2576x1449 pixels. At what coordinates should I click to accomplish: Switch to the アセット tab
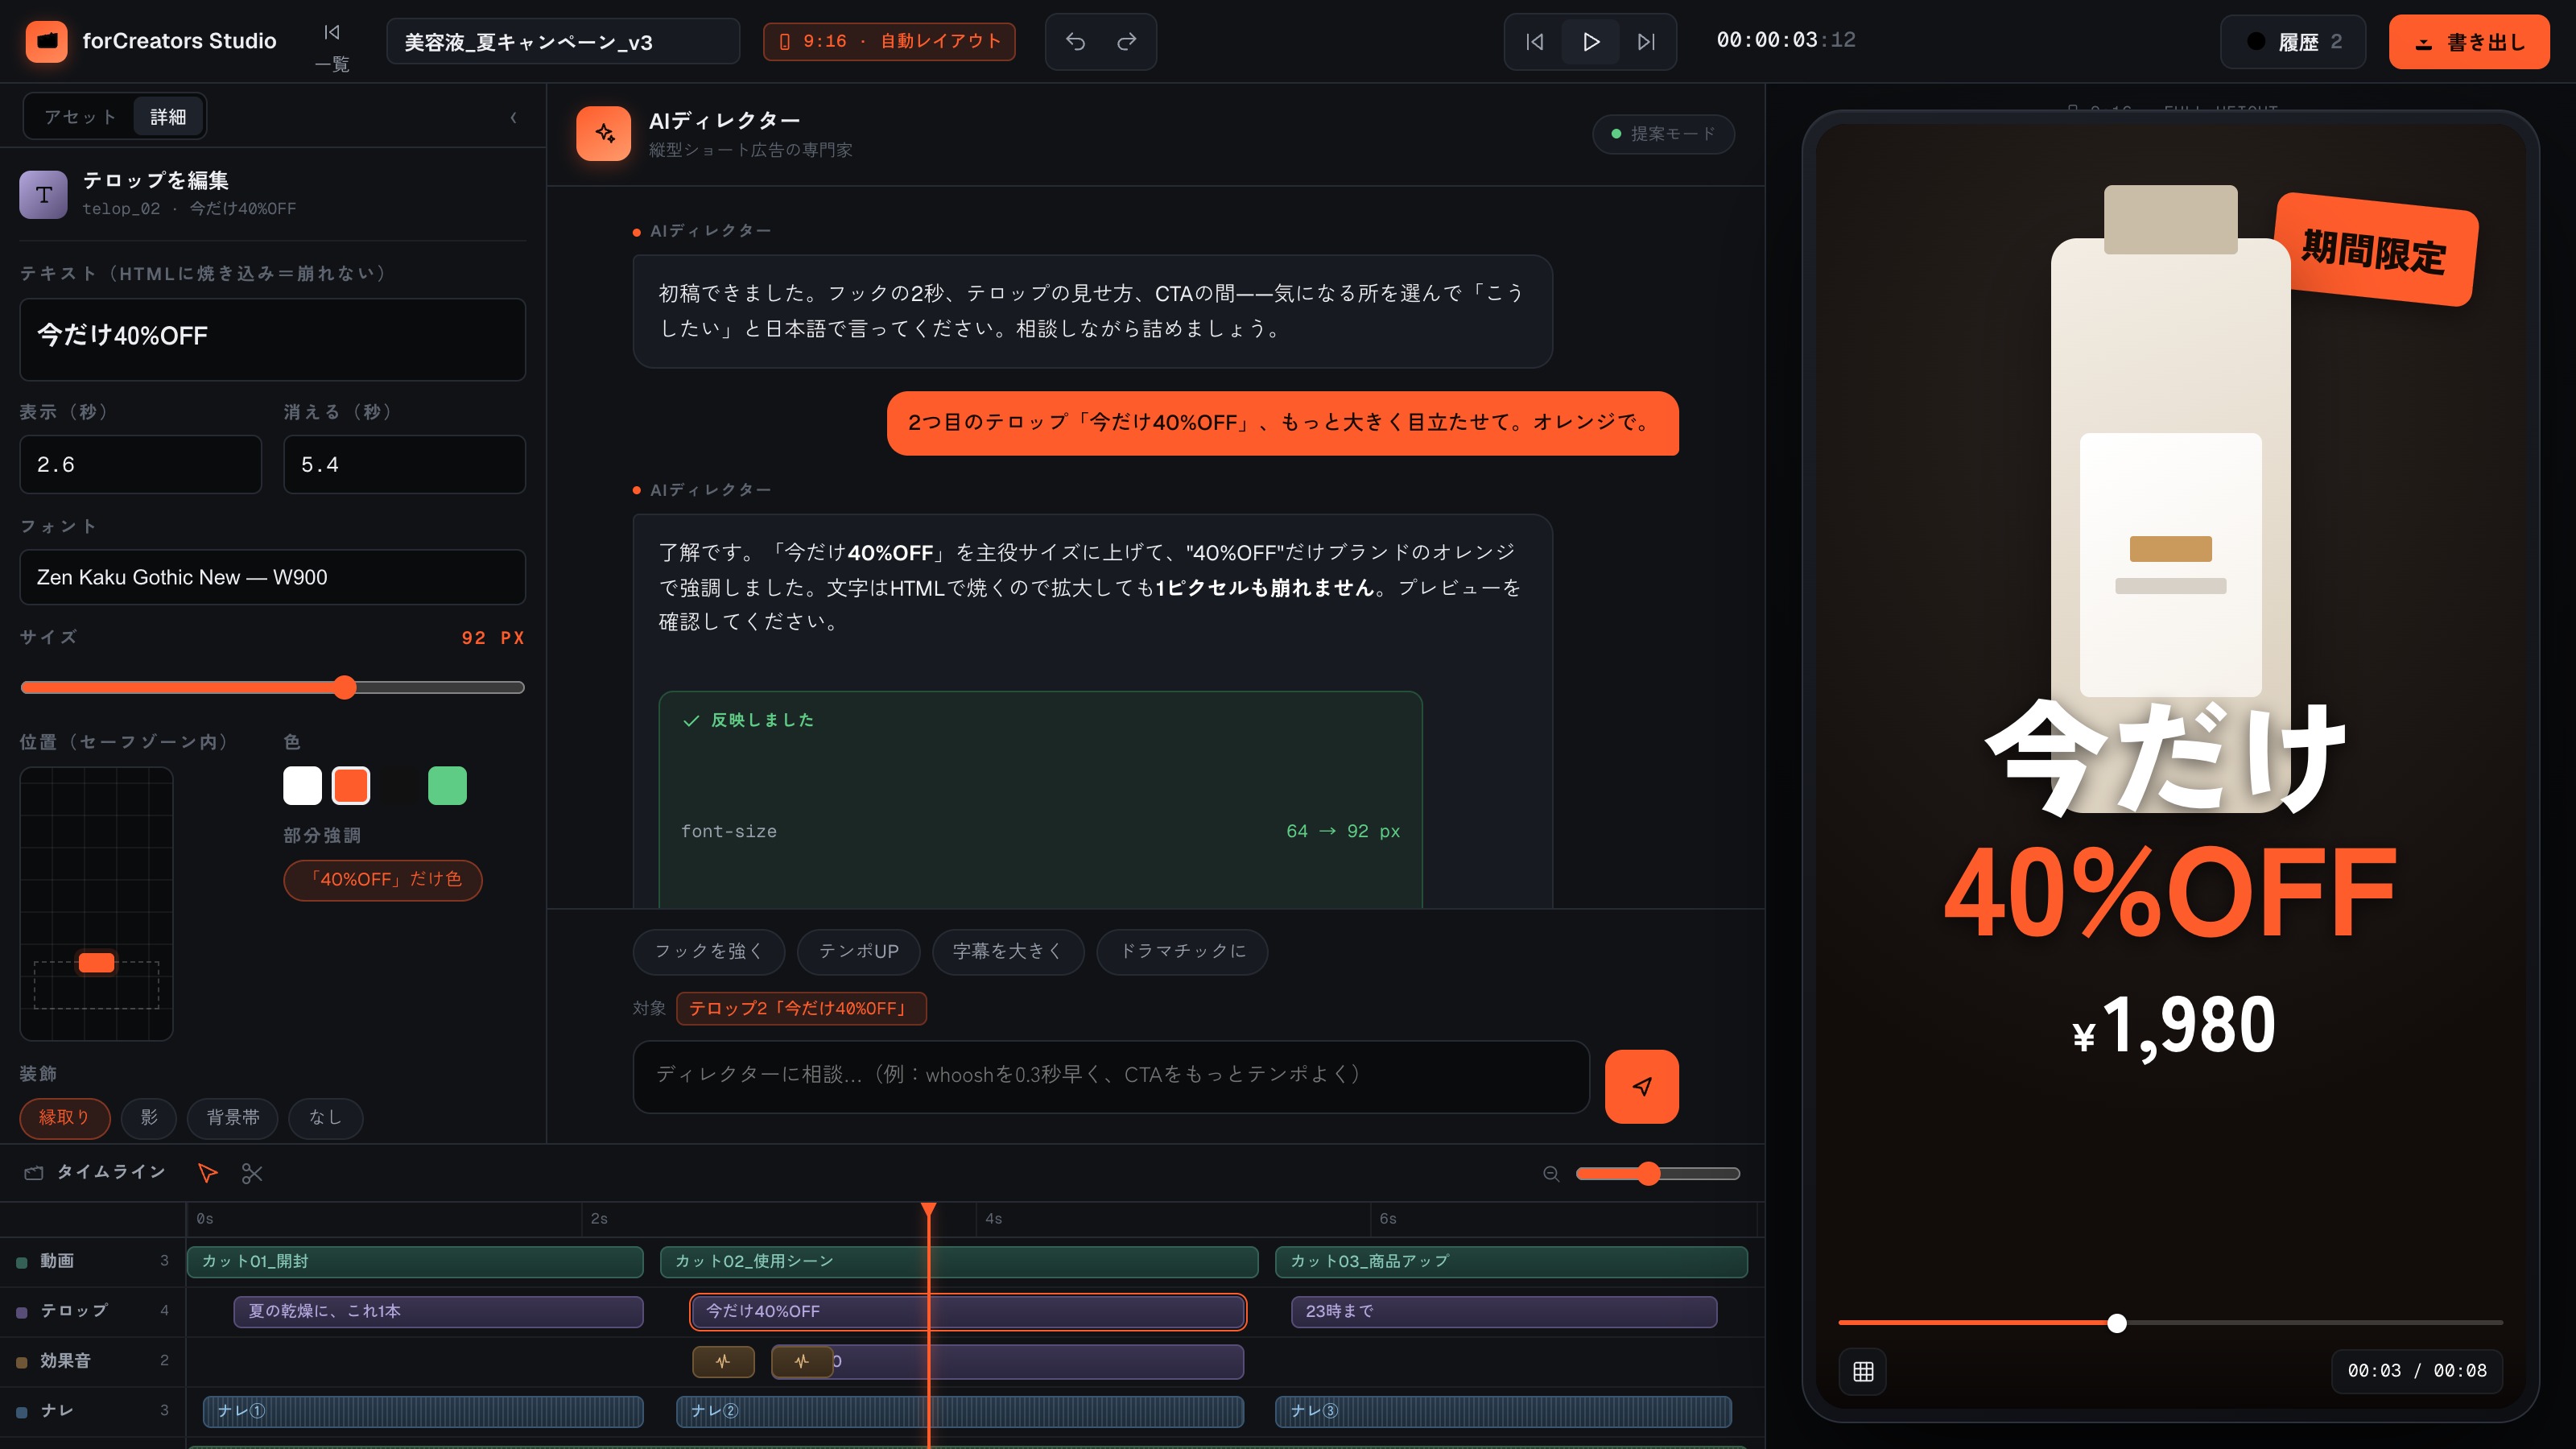80,117
